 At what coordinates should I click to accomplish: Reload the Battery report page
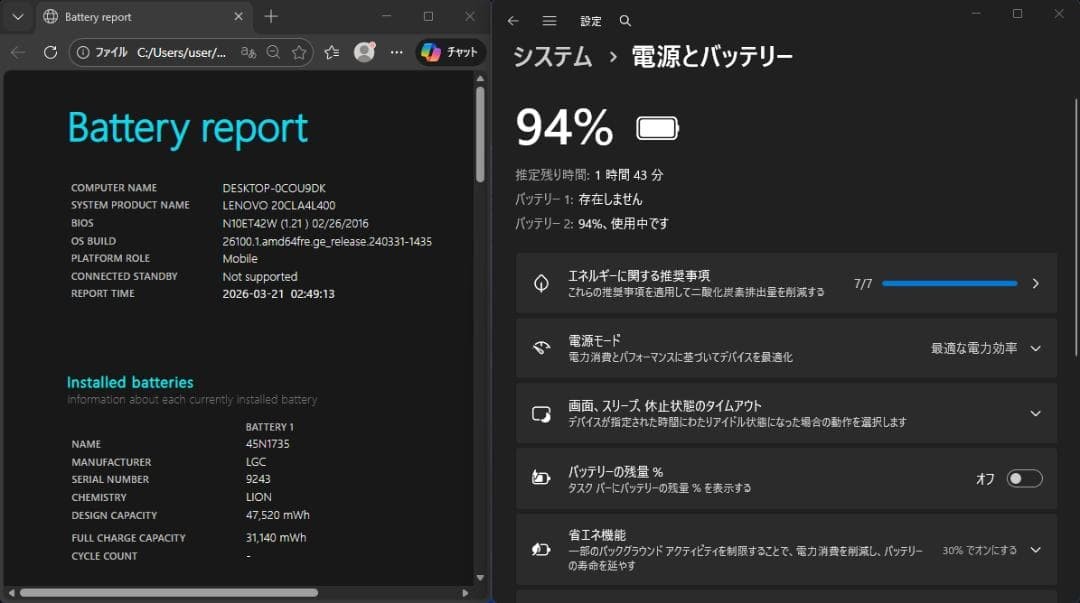coord(50,52)
